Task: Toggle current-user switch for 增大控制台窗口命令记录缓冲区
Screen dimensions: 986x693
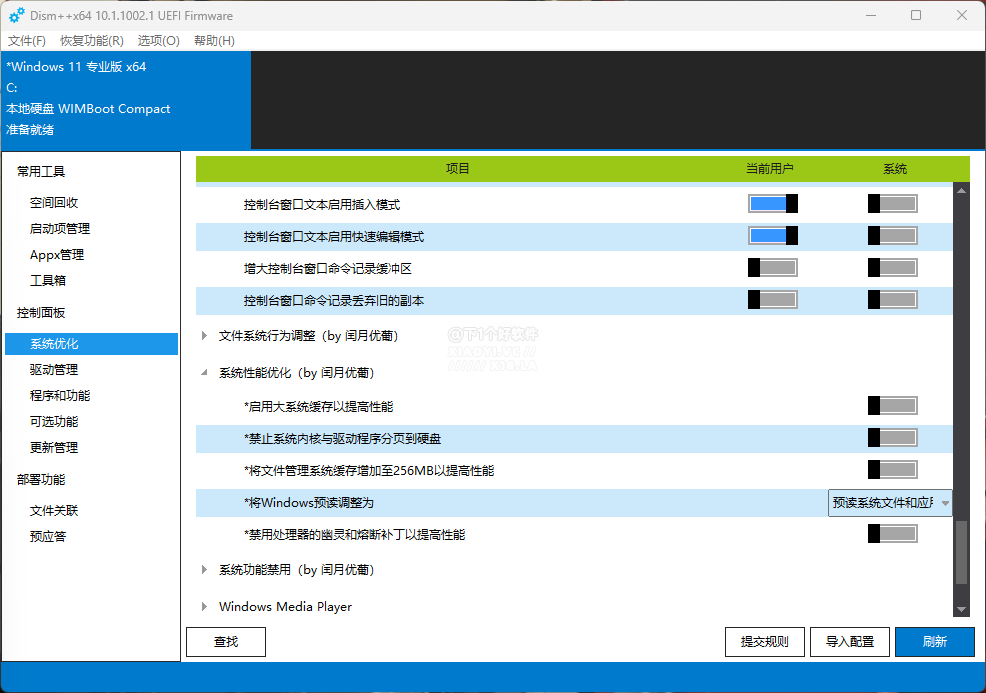Action: pyautogui.click(x=773, y=267)
